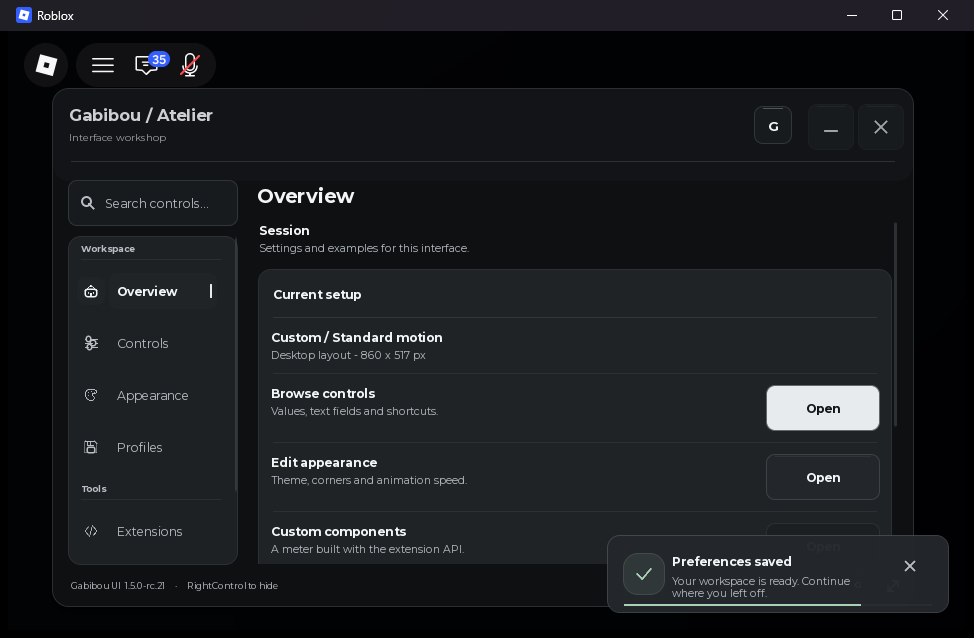Open the Controls sidebar tab
This screenshot has width=974, height=638.
[x=147, y=343]
